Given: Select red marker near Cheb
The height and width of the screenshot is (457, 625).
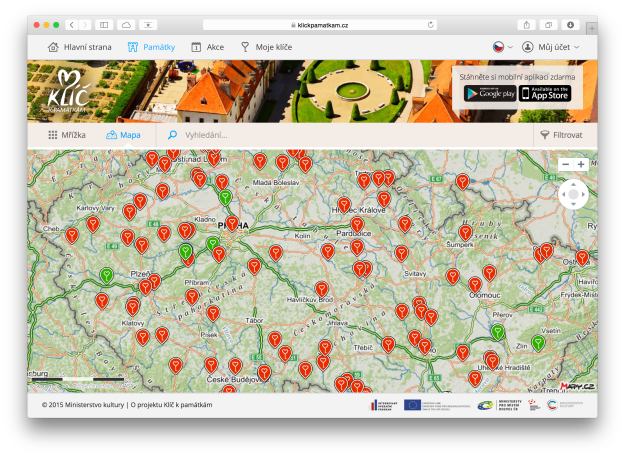Looking at the screenshot, I should point(72,235).
